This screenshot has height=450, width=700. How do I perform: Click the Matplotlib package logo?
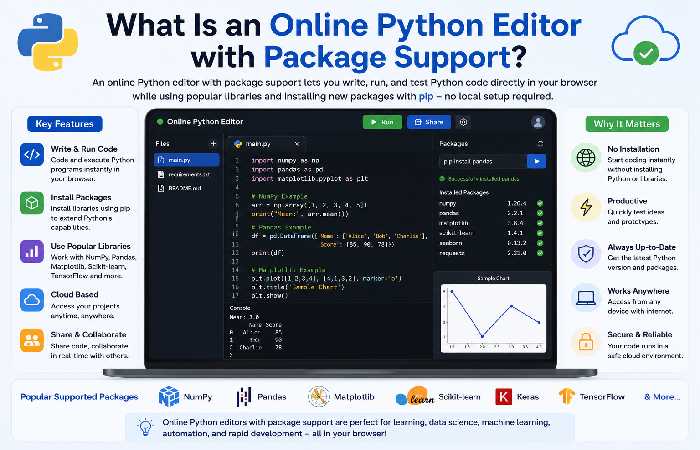319,396
